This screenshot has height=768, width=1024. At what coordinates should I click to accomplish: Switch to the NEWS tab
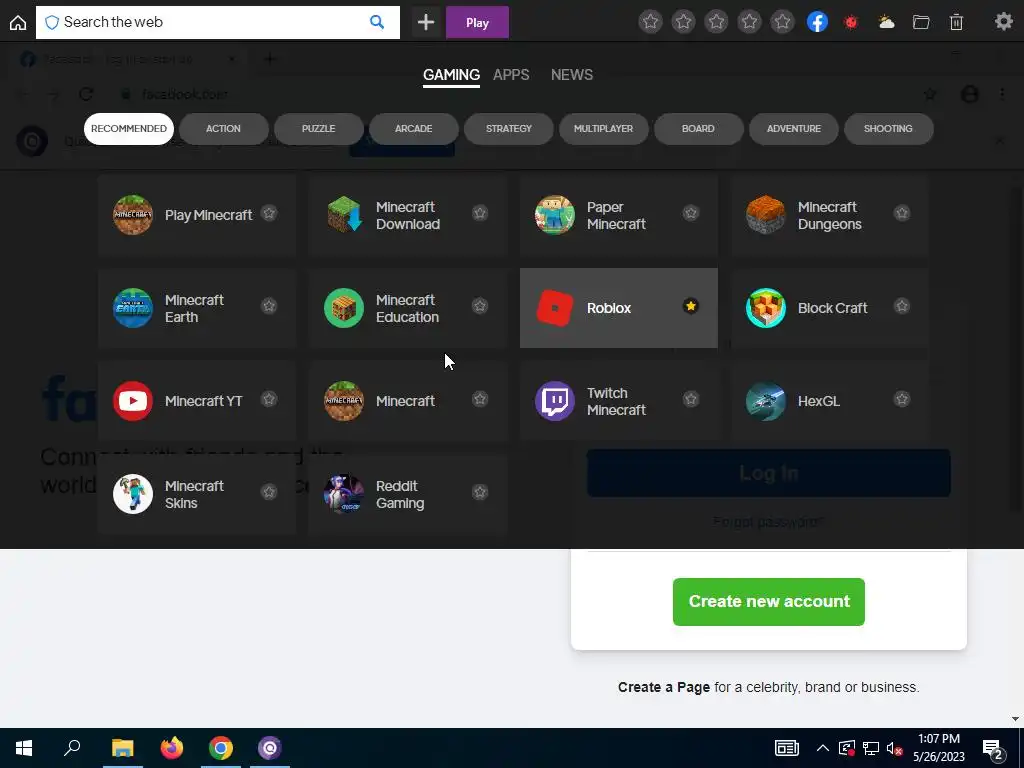(572, 75)
